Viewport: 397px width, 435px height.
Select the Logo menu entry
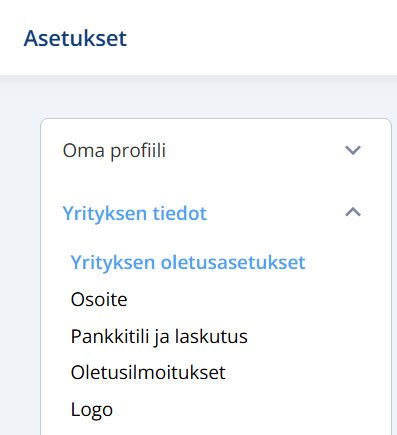tap(92, 410)
